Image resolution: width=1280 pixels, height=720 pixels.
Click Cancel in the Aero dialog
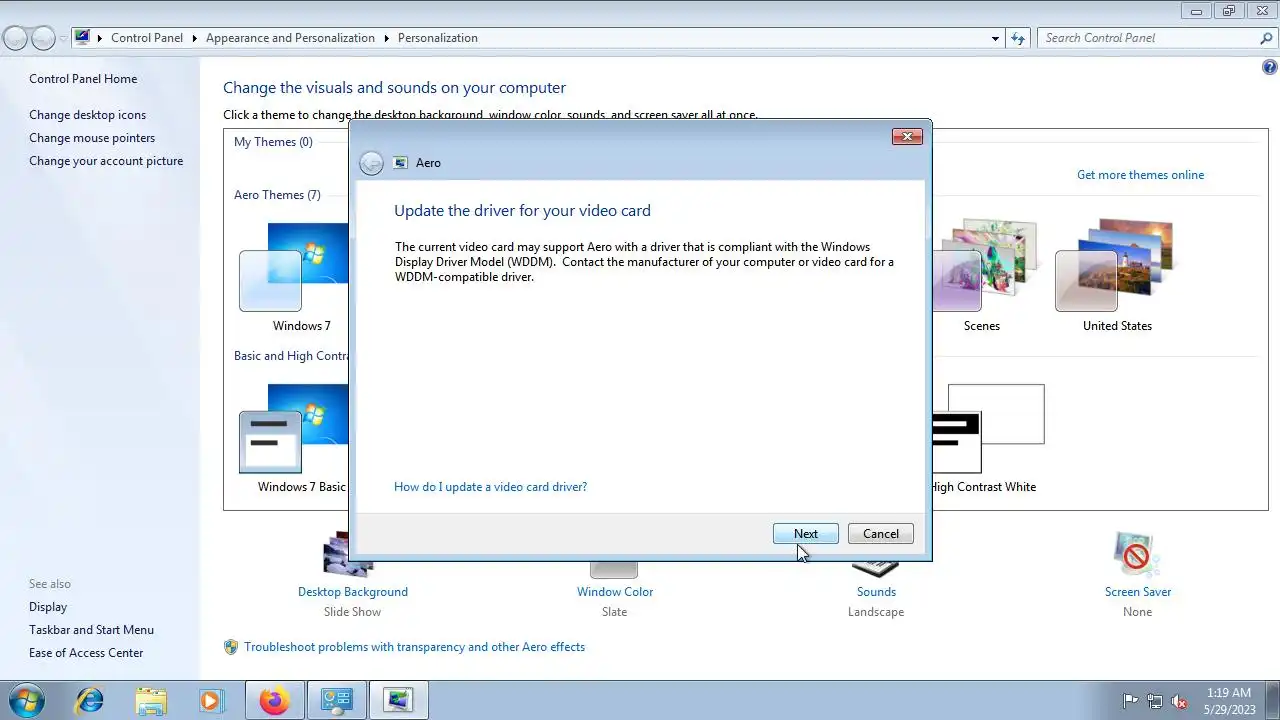[881, 534]
